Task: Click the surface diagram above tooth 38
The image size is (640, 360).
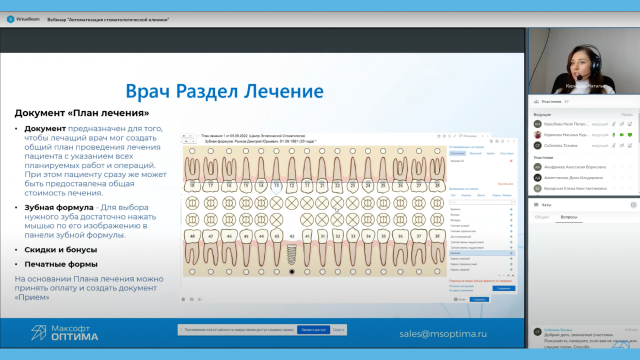Action: coord(437,220)
